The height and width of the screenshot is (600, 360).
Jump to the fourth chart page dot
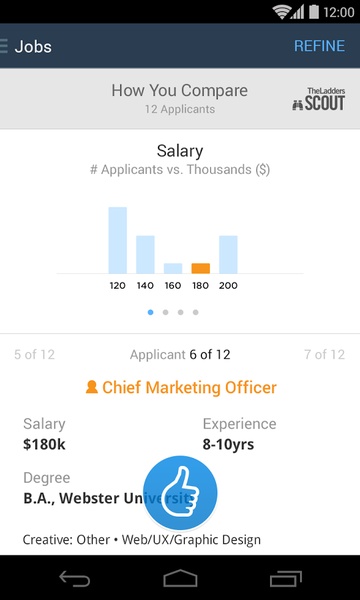tap(195, 312)
